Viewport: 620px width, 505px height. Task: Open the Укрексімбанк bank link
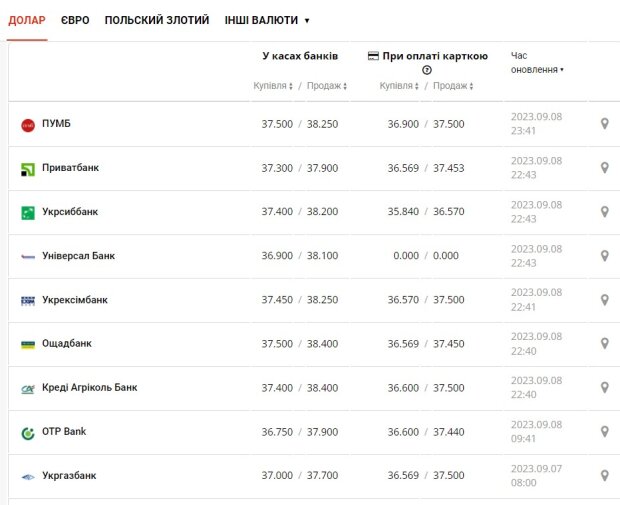click(75, 300)
